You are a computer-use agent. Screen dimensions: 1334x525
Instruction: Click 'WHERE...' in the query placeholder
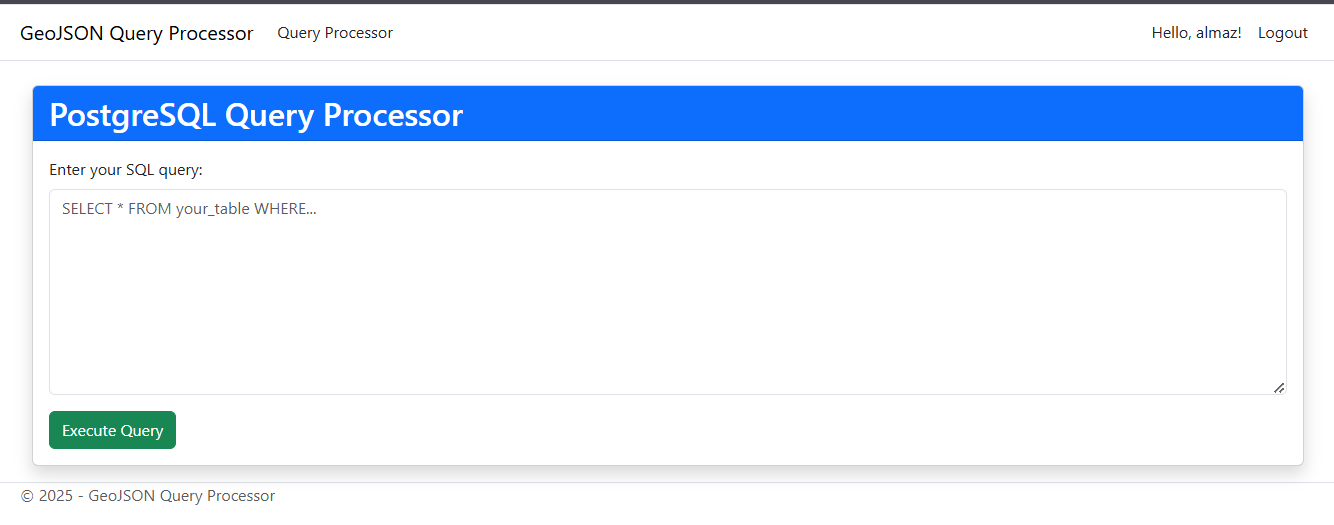(285, 209)
